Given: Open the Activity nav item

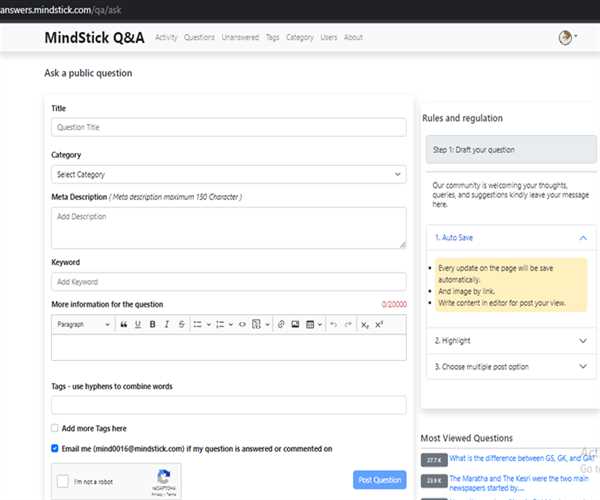Looking at the screenshot, I should 166,37.
